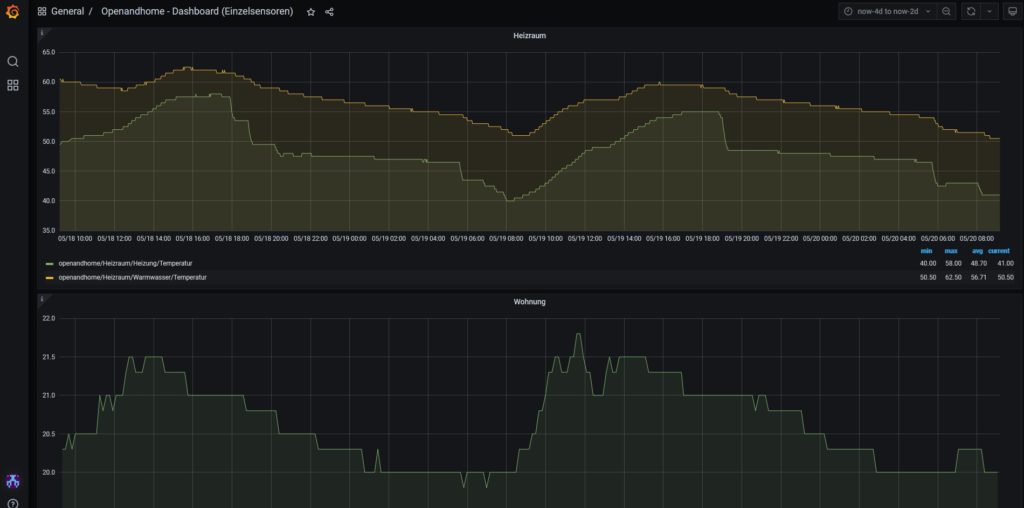Click the 62.50 max value for Warmwasser
Viewport: 1024px width, 508px height.
(x=953, y=278)
